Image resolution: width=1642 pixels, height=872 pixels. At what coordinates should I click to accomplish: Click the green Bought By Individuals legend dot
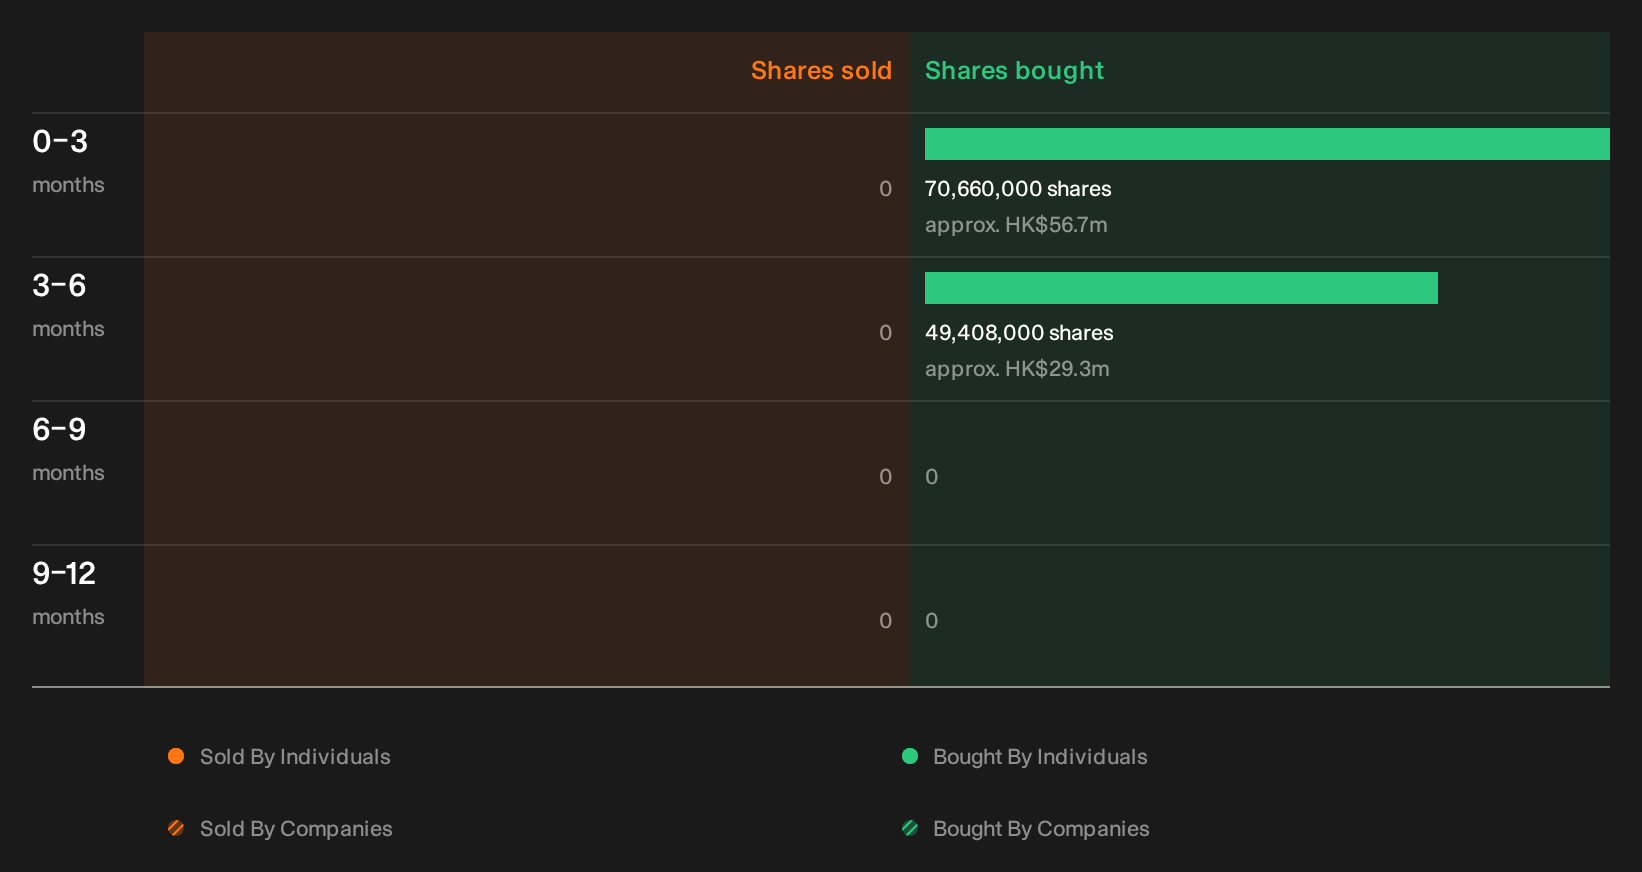910,756
